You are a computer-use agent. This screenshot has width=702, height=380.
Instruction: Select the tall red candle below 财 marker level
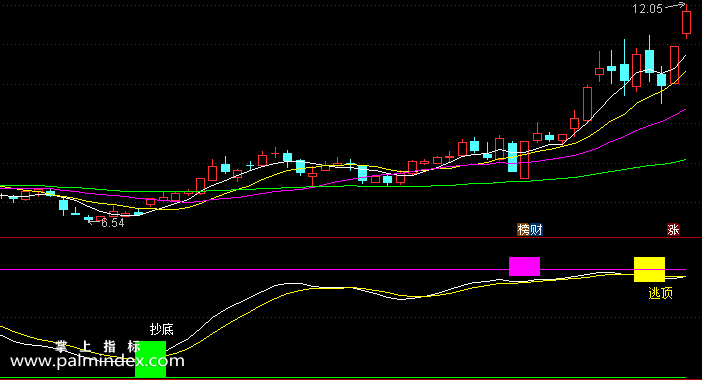(524, 160)
